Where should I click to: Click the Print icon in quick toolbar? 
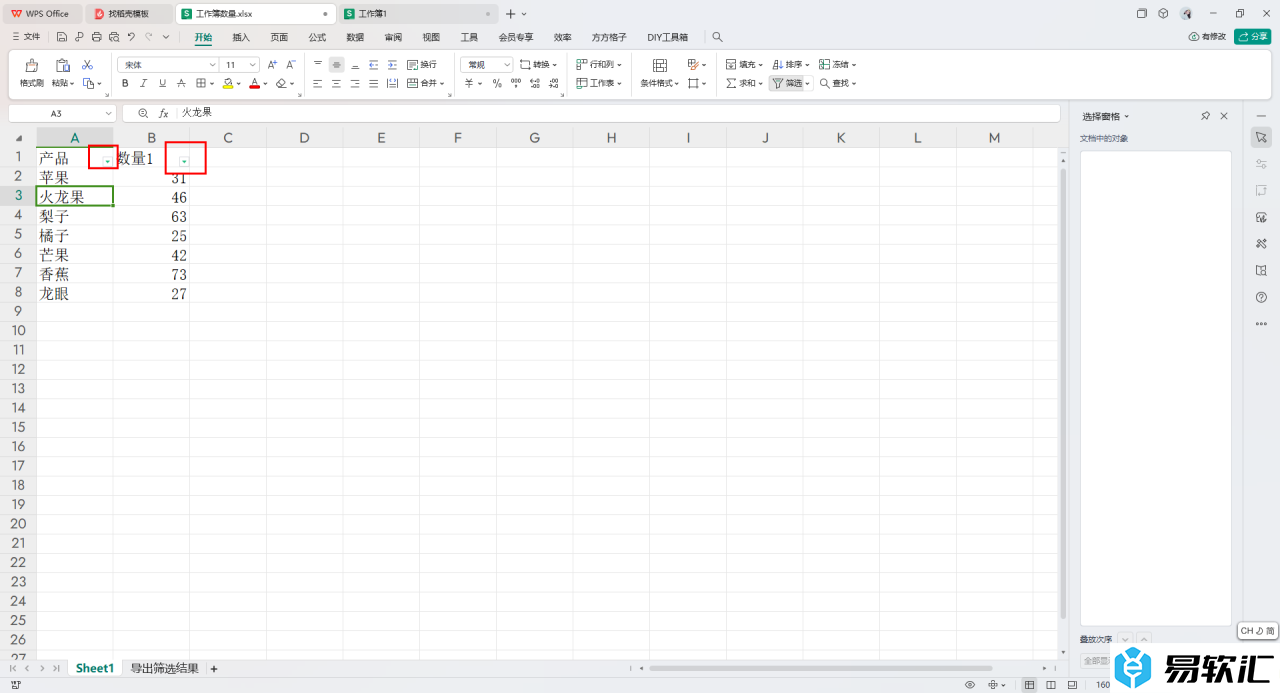(x=96, y=37)
